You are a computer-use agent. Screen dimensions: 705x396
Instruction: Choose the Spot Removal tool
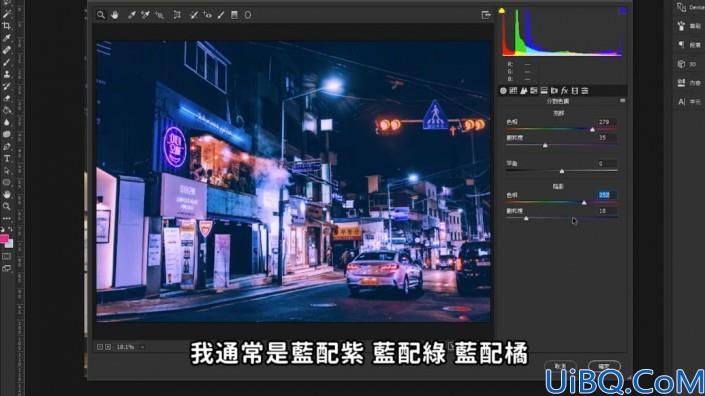(194, 15)
